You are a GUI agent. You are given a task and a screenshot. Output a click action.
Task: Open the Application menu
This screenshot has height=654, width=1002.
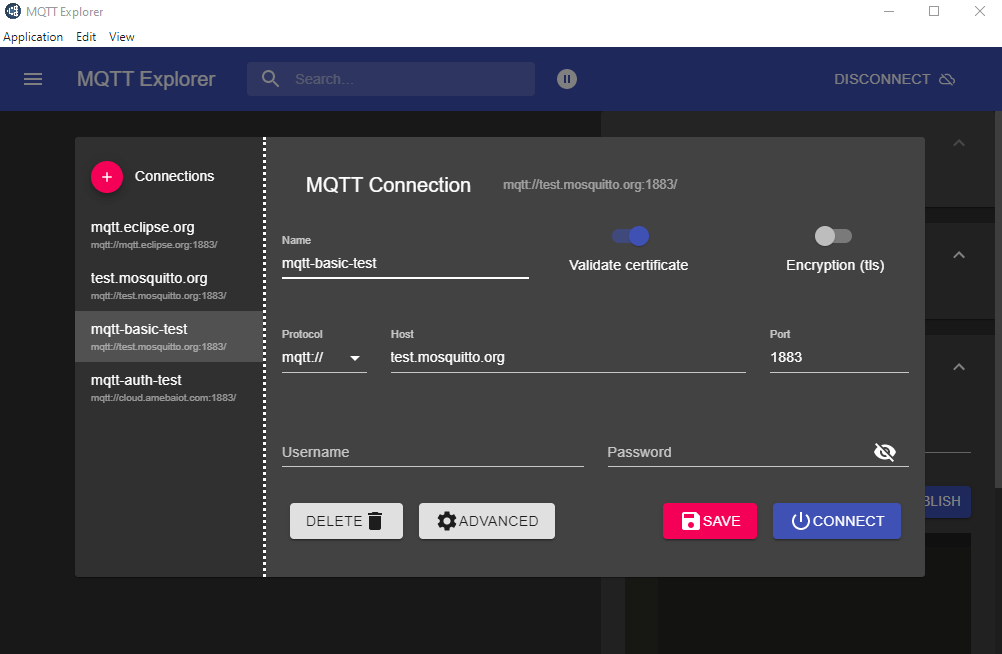coord(33,37)
